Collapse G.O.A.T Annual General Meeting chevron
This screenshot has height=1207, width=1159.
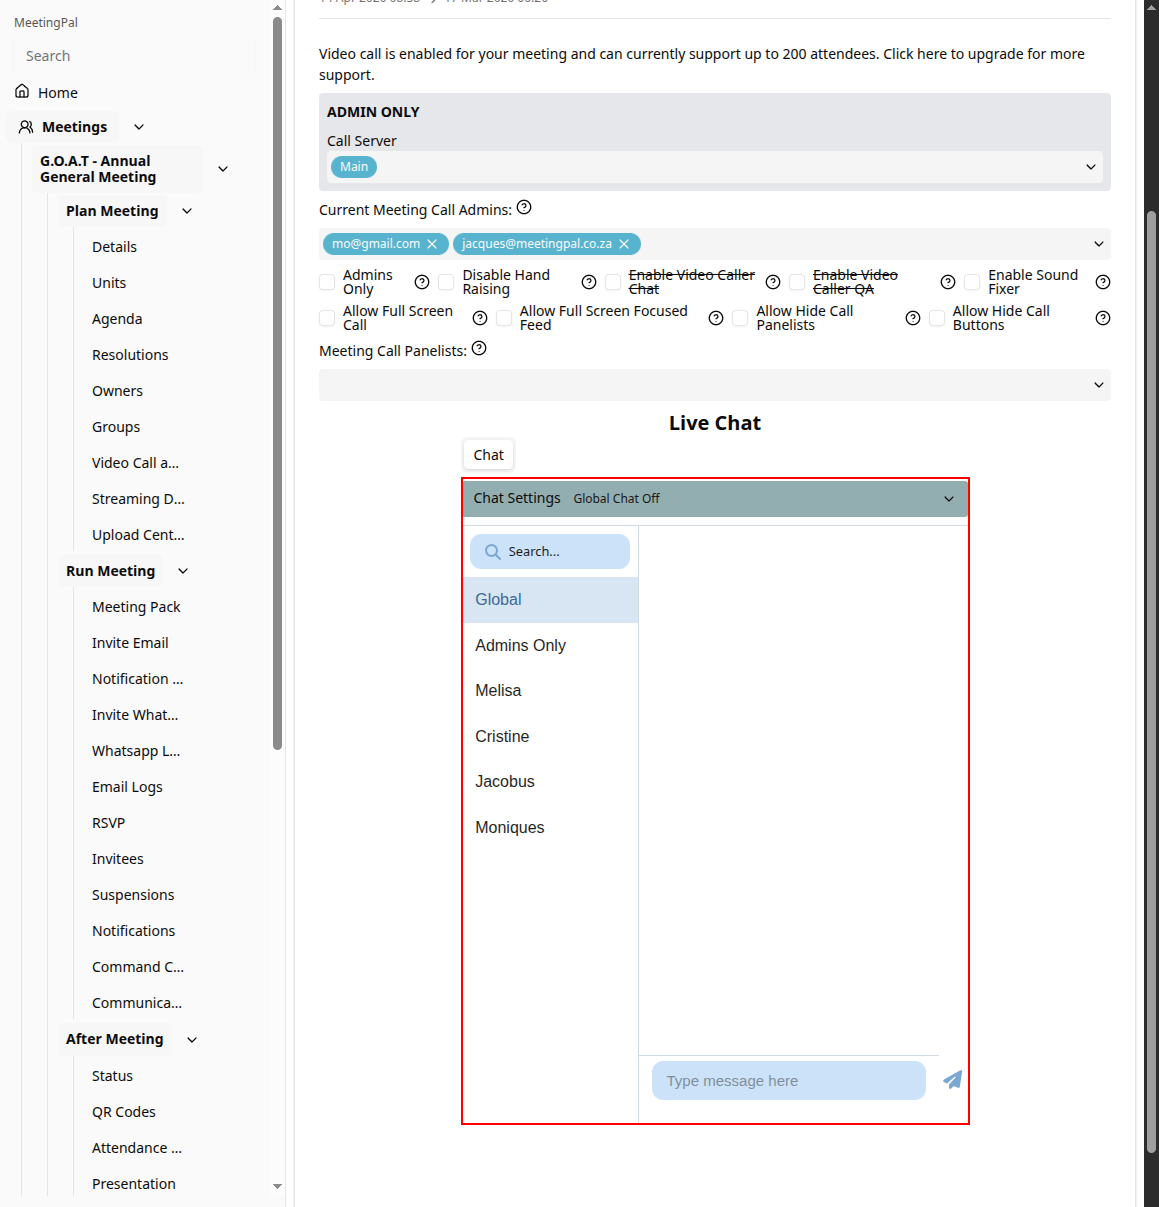(223, 169)
